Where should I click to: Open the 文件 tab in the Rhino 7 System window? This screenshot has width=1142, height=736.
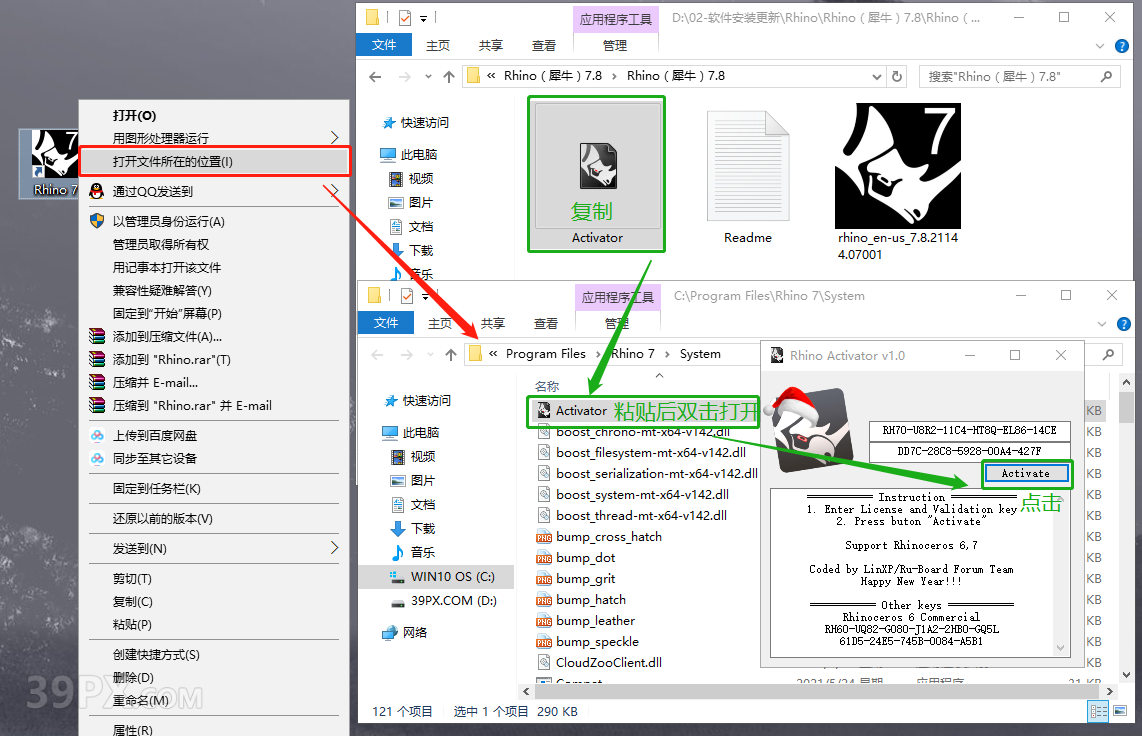coord(386,323)
